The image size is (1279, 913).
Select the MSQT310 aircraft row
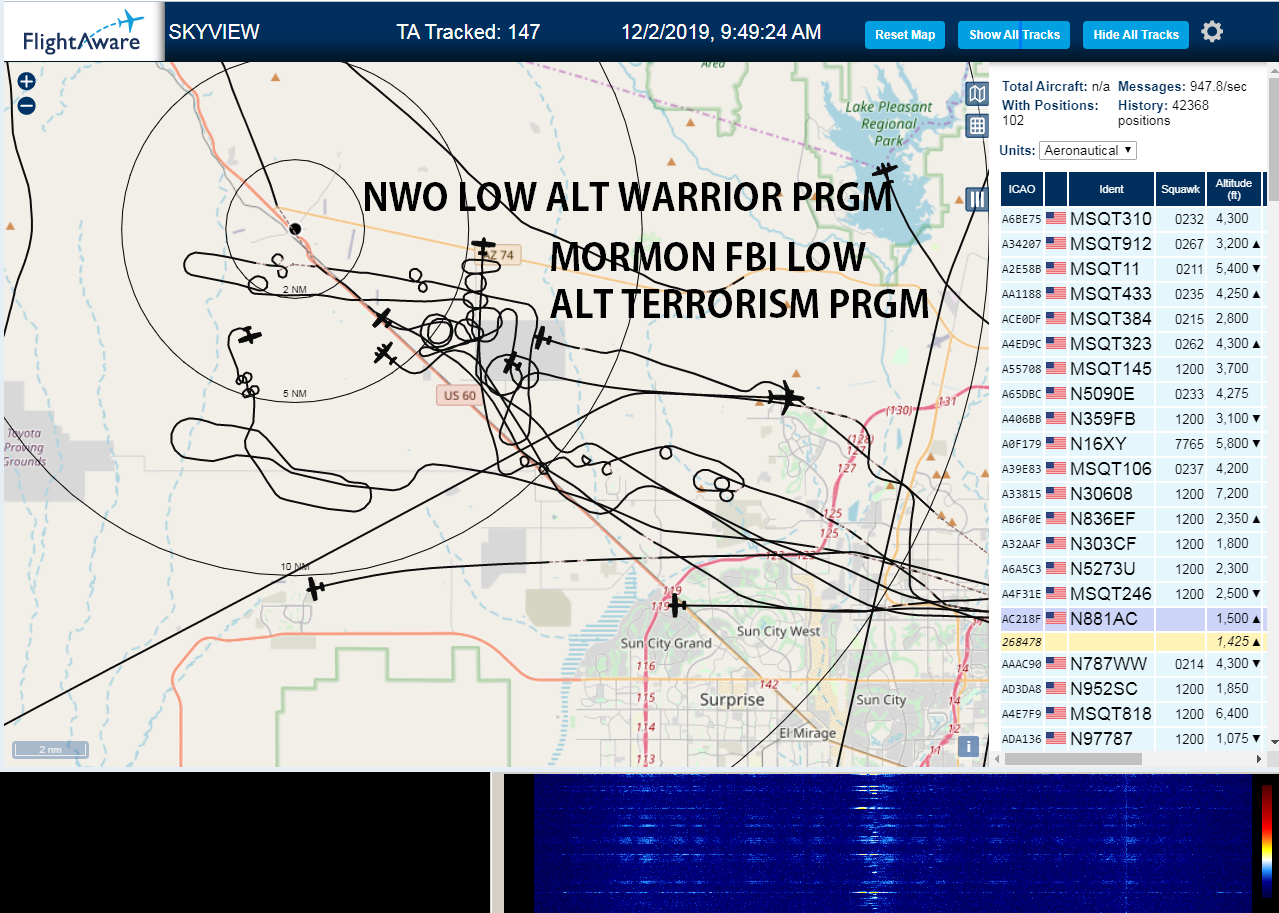click(x=1134, y=218)
